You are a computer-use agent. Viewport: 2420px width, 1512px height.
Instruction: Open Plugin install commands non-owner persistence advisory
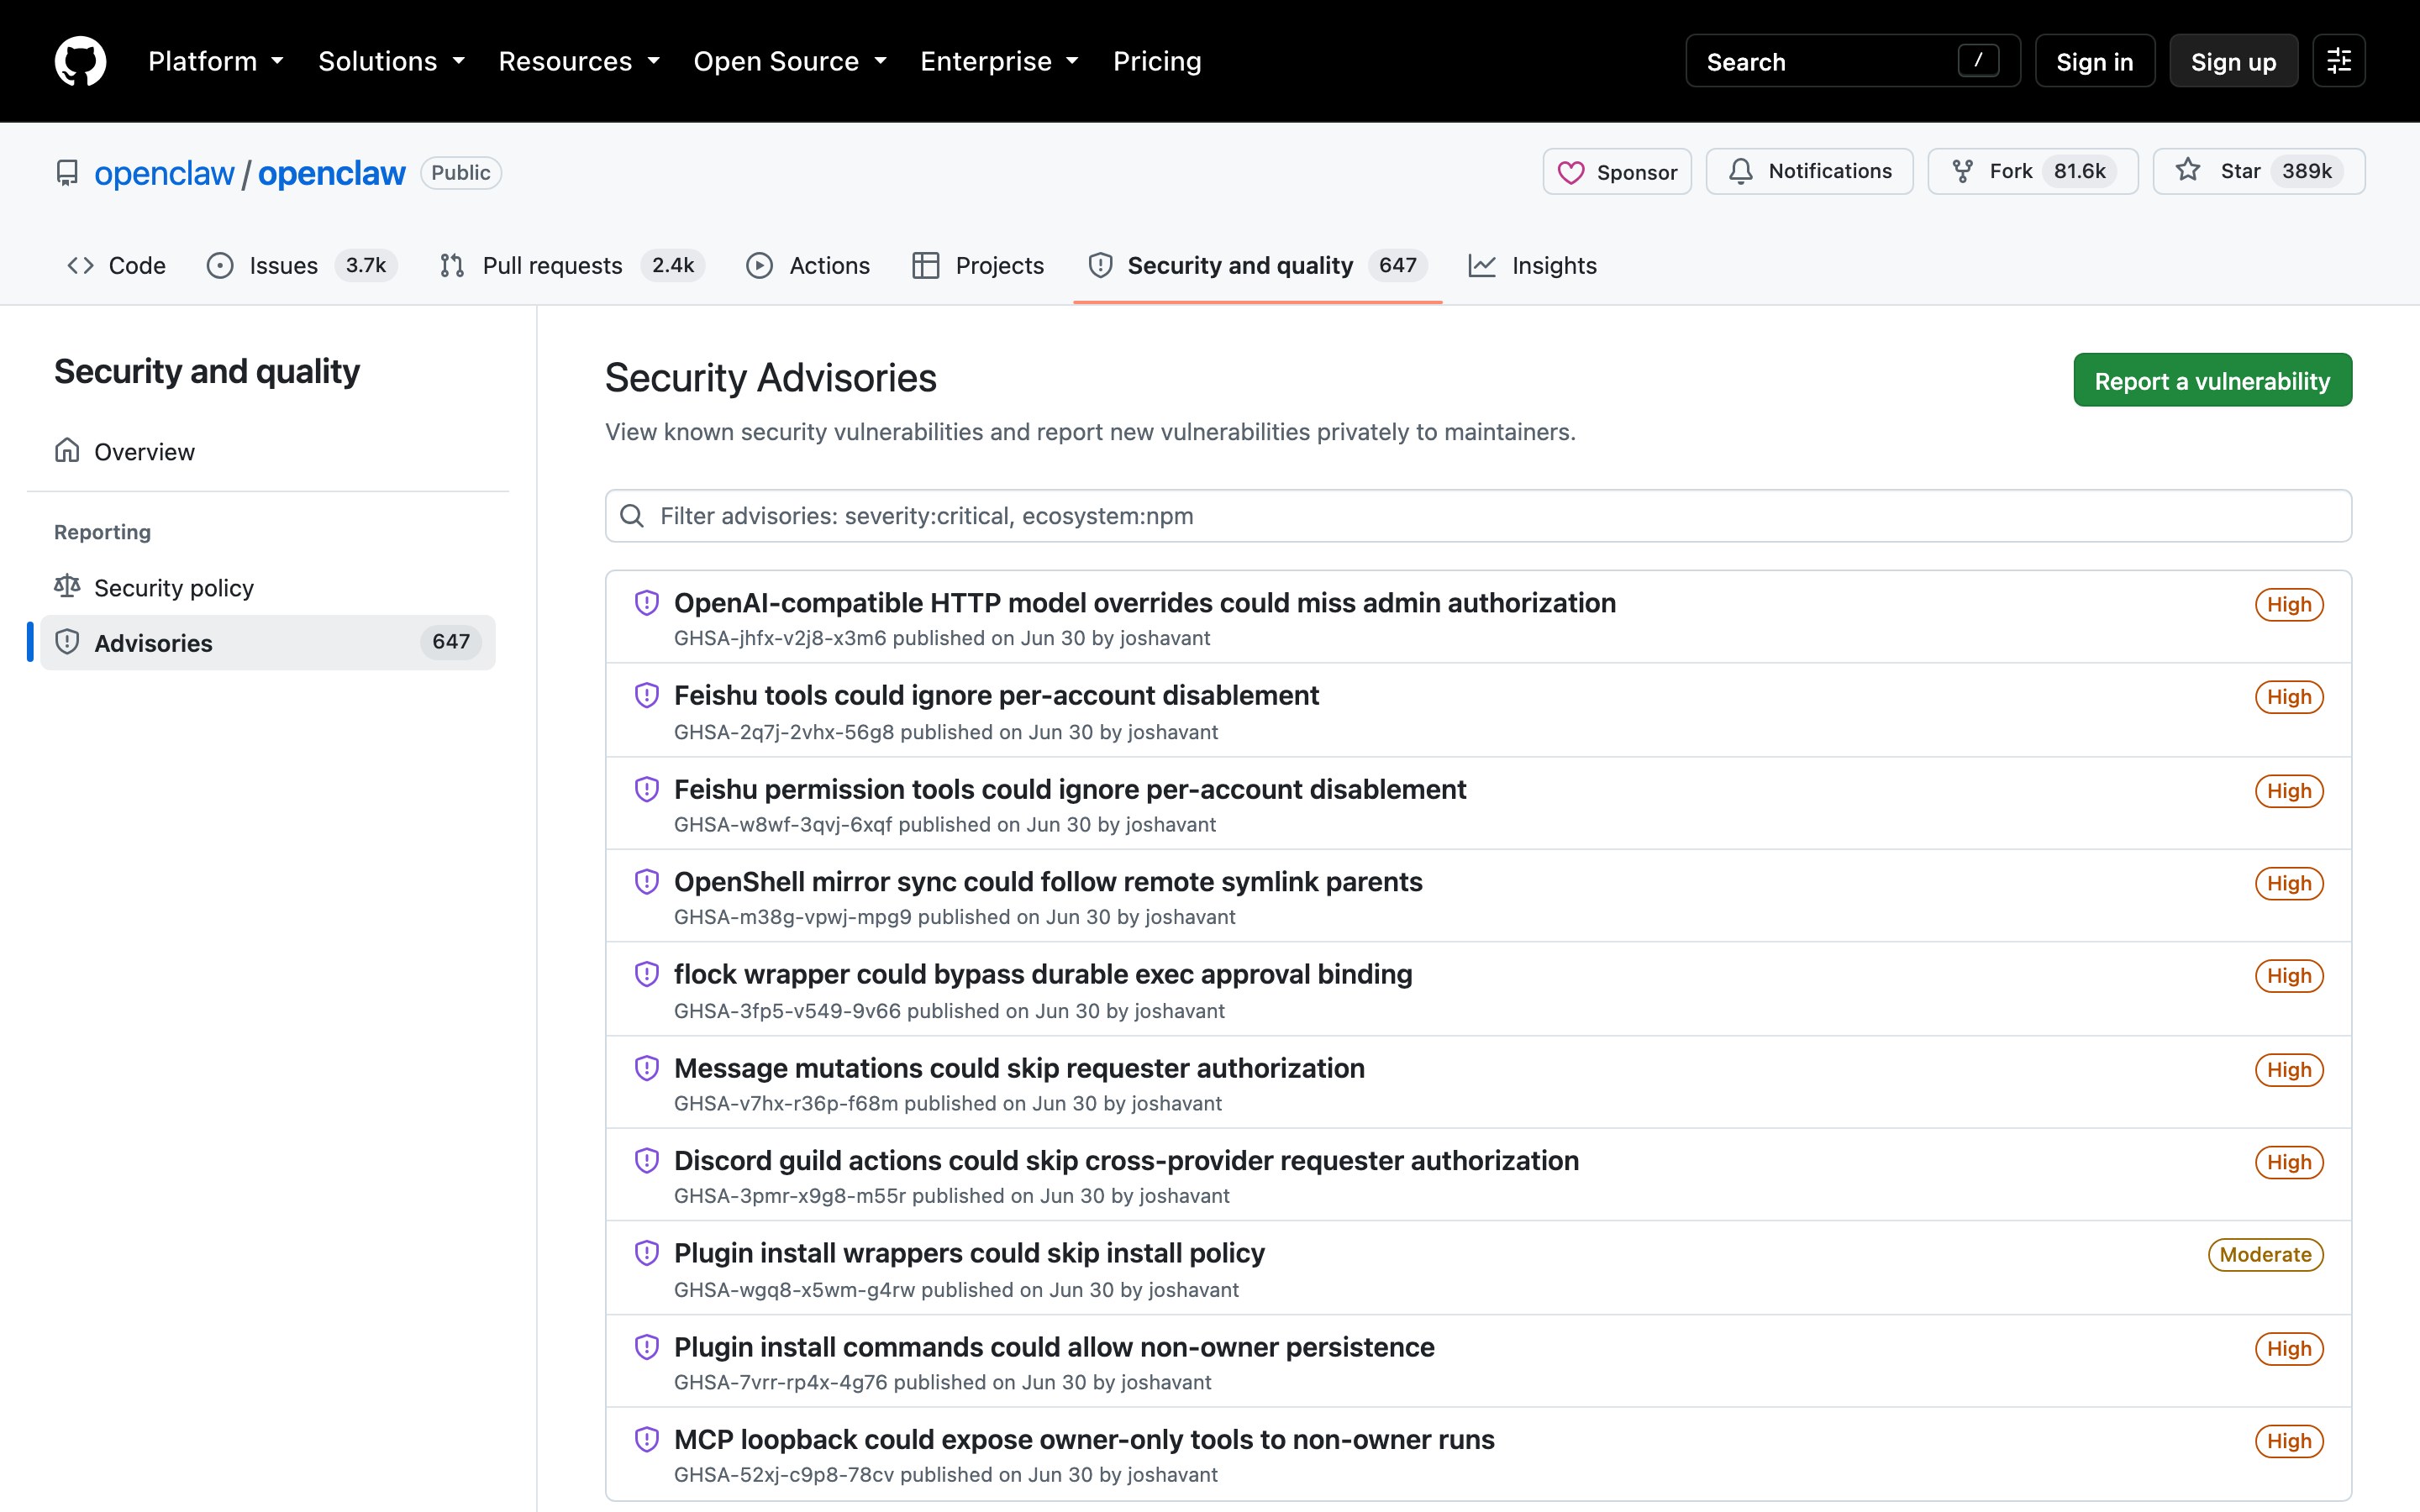tap(1054, 1347)
